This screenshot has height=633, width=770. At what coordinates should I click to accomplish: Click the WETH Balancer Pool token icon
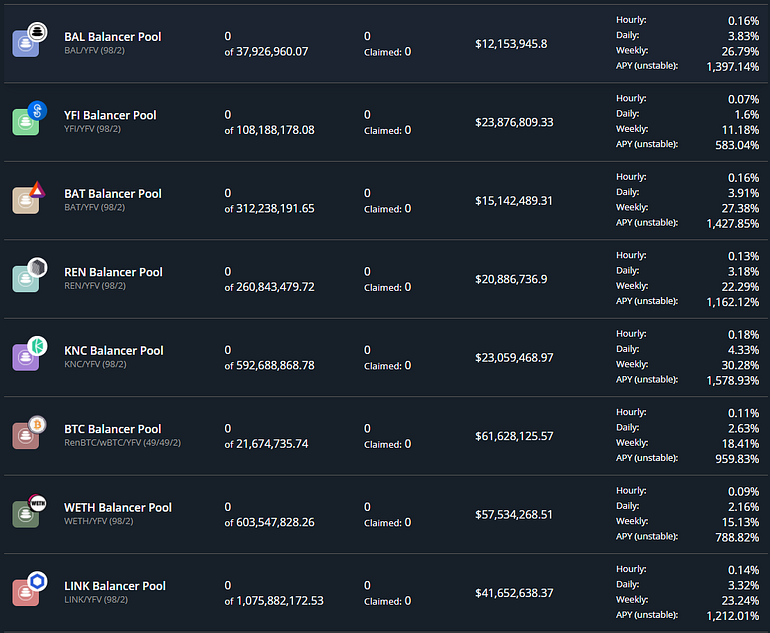(29, 511)
